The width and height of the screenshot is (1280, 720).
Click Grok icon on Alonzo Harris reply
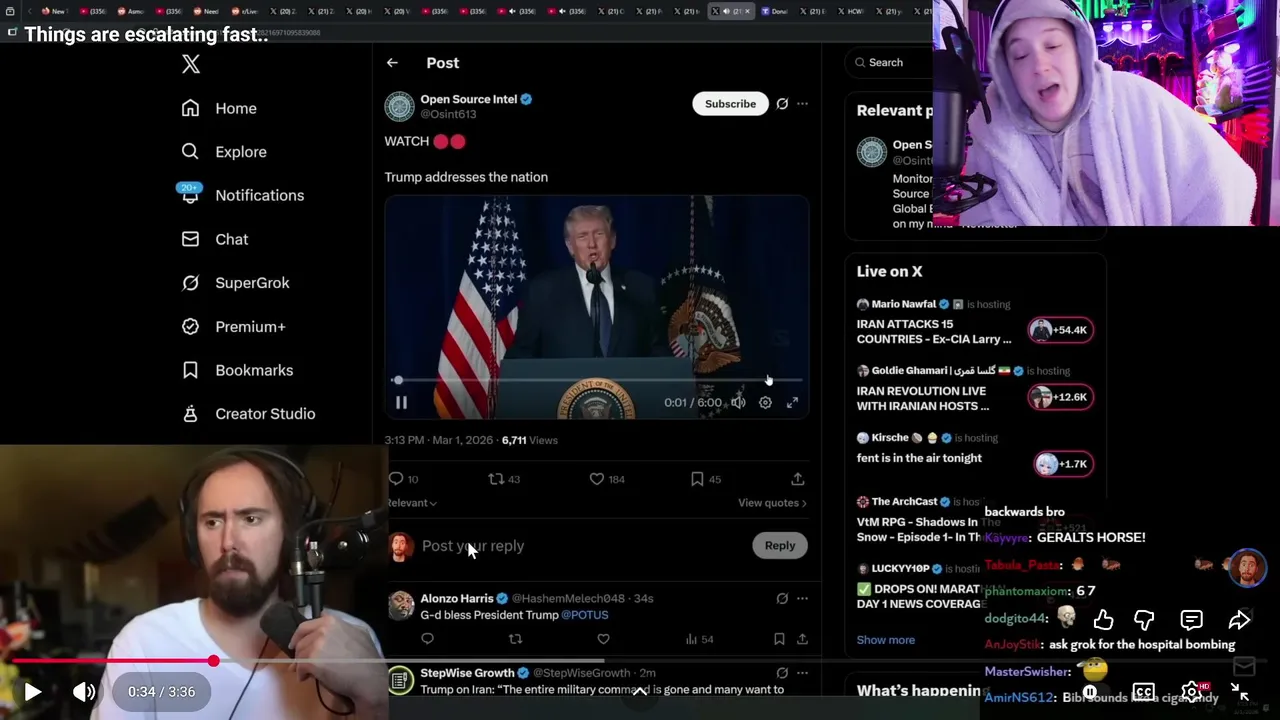click(782, 598)
